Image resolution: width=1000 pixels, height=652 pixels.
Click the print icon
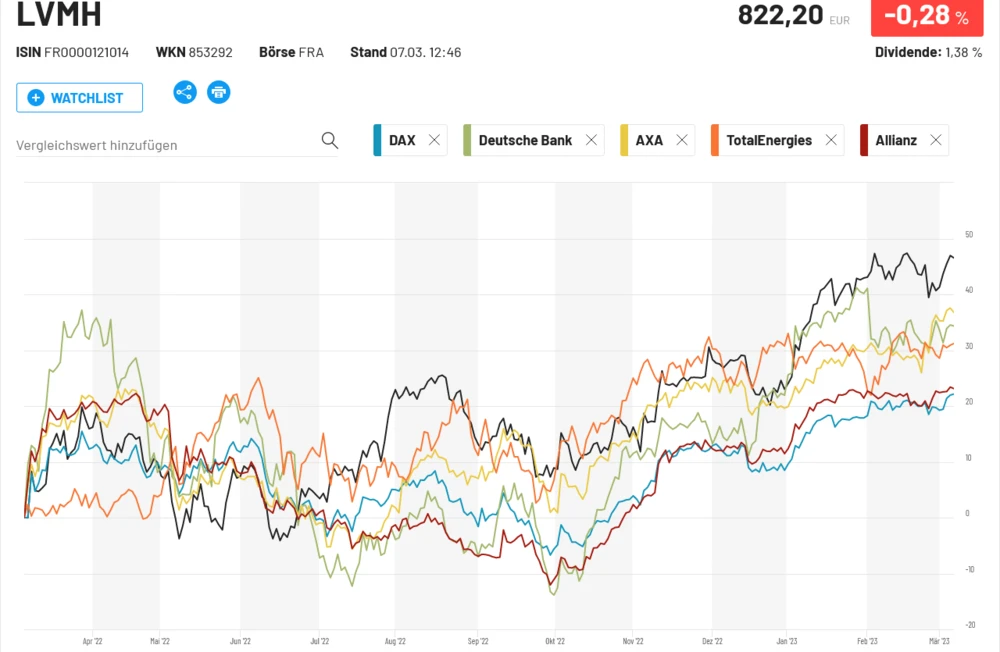pyautogui.click(x=218, y=93)
